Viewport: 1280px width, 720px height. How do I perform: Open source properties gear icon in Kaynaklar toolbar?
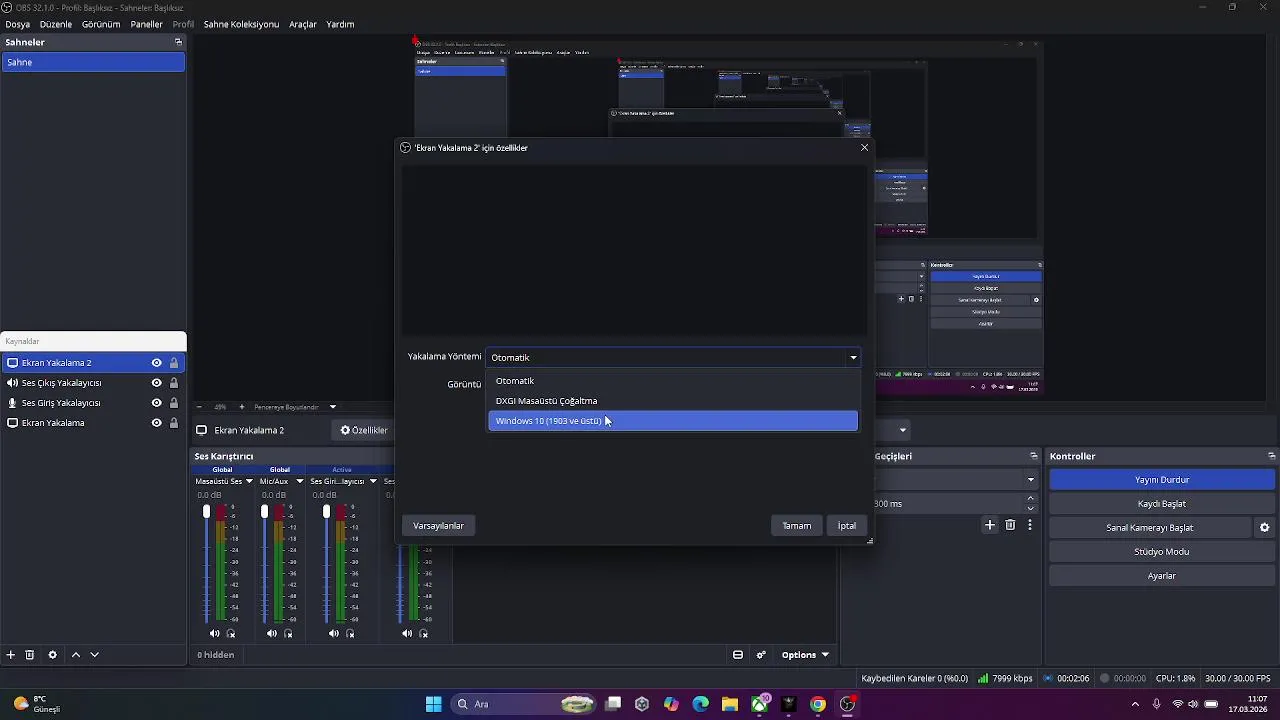coord(53,655)
